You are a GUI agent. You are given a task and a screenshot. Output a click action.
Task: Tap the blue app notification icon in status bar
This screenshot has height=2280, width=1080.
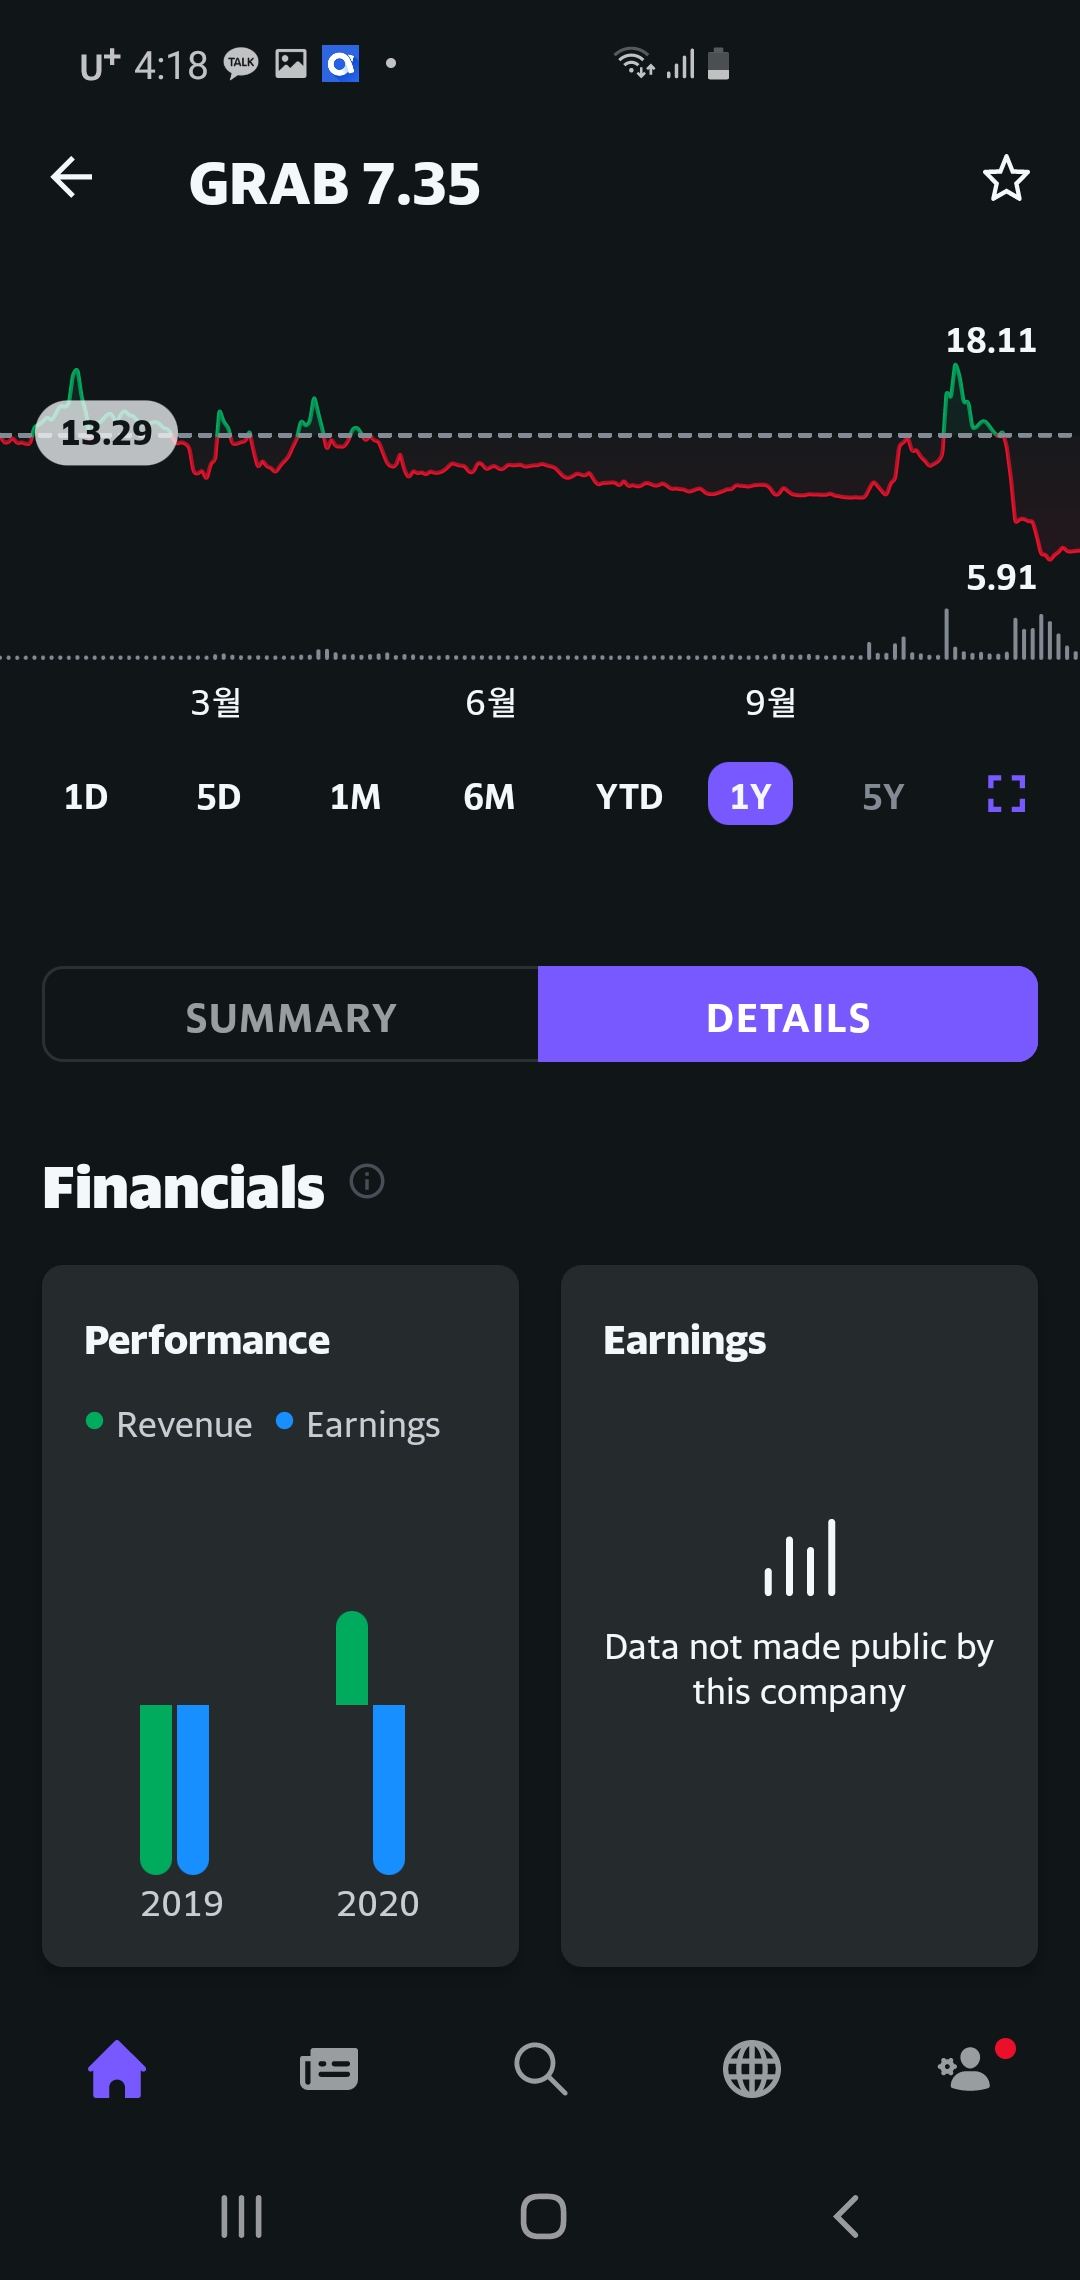point(340,64)
